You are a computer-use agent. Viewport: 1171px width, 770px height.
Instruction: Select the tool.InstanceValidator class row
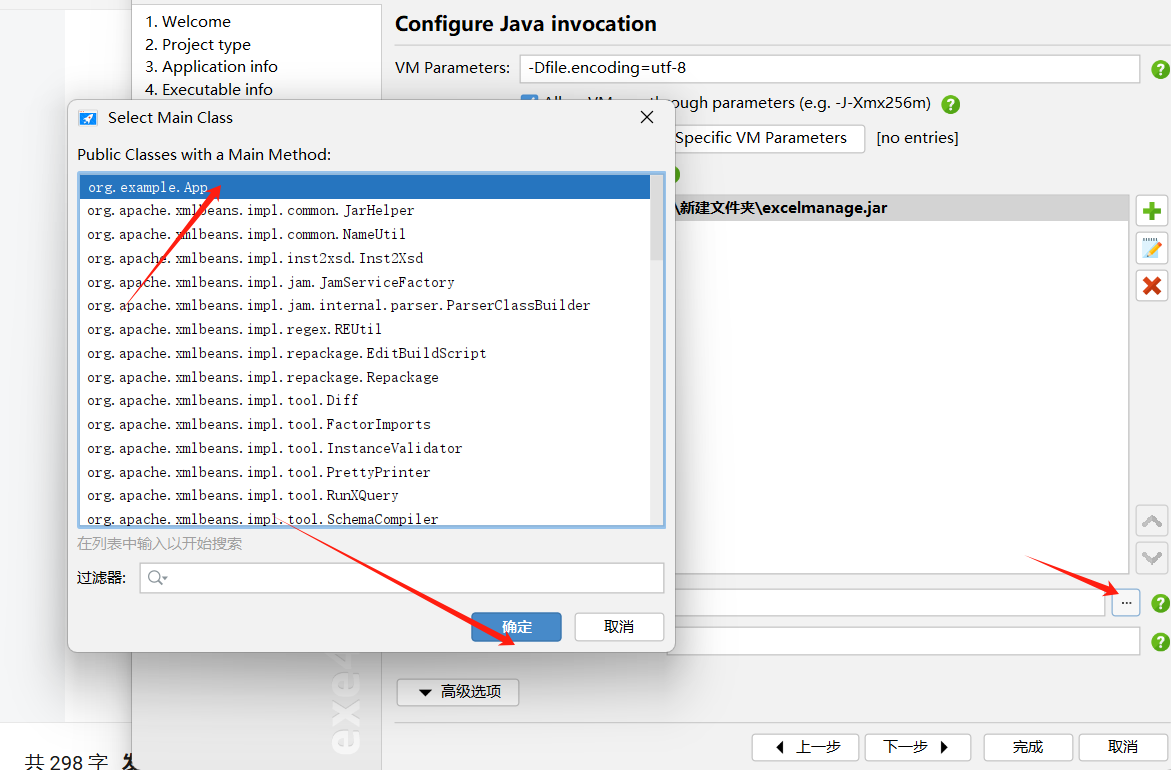[x=365, y=448]
